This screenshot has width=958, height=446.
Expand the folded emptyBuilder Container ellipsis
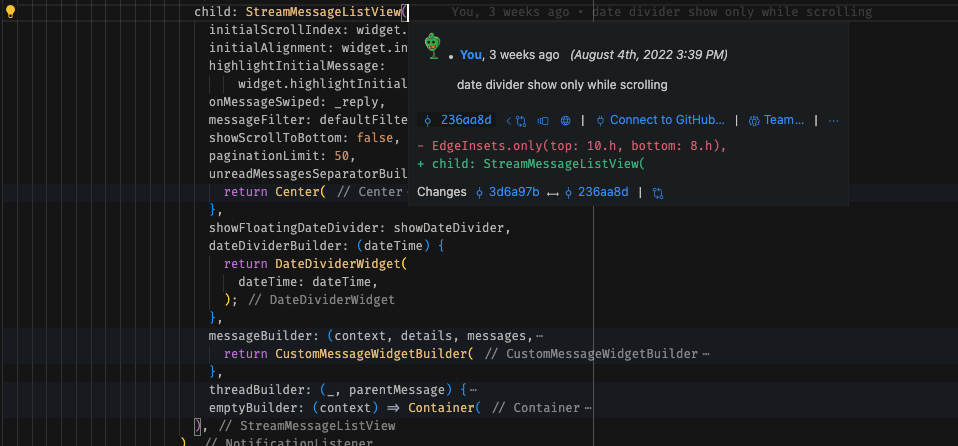(587, 408)
